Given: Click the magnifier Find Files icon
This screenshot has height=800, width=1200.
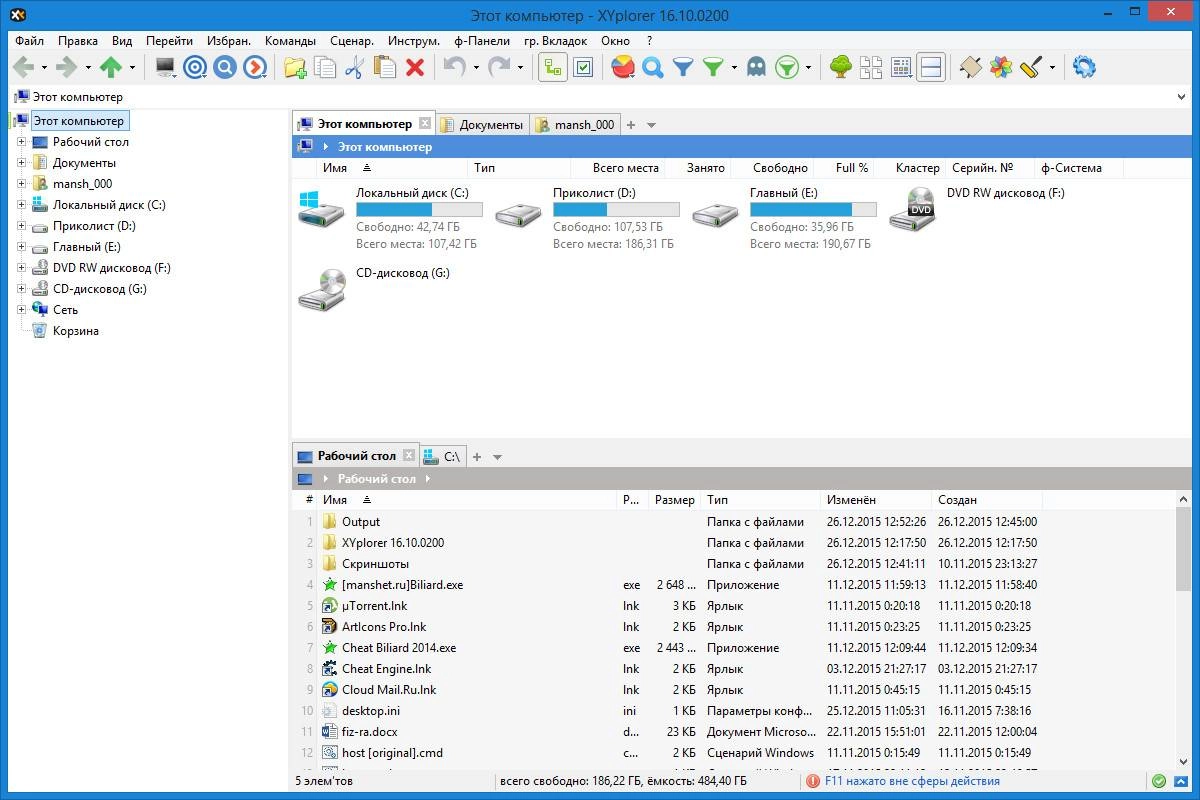Looking at the screenshot, I should pos(653,67).
